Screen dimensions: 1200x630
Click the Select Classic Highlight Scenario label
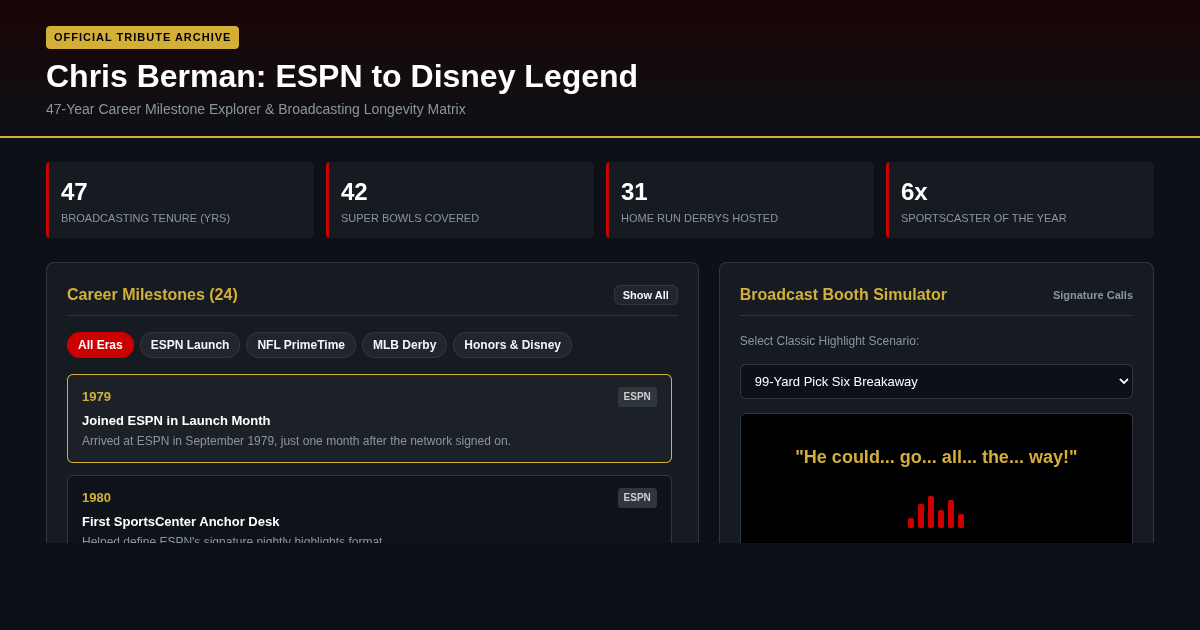pyautogui.click(x=829, y=341)
